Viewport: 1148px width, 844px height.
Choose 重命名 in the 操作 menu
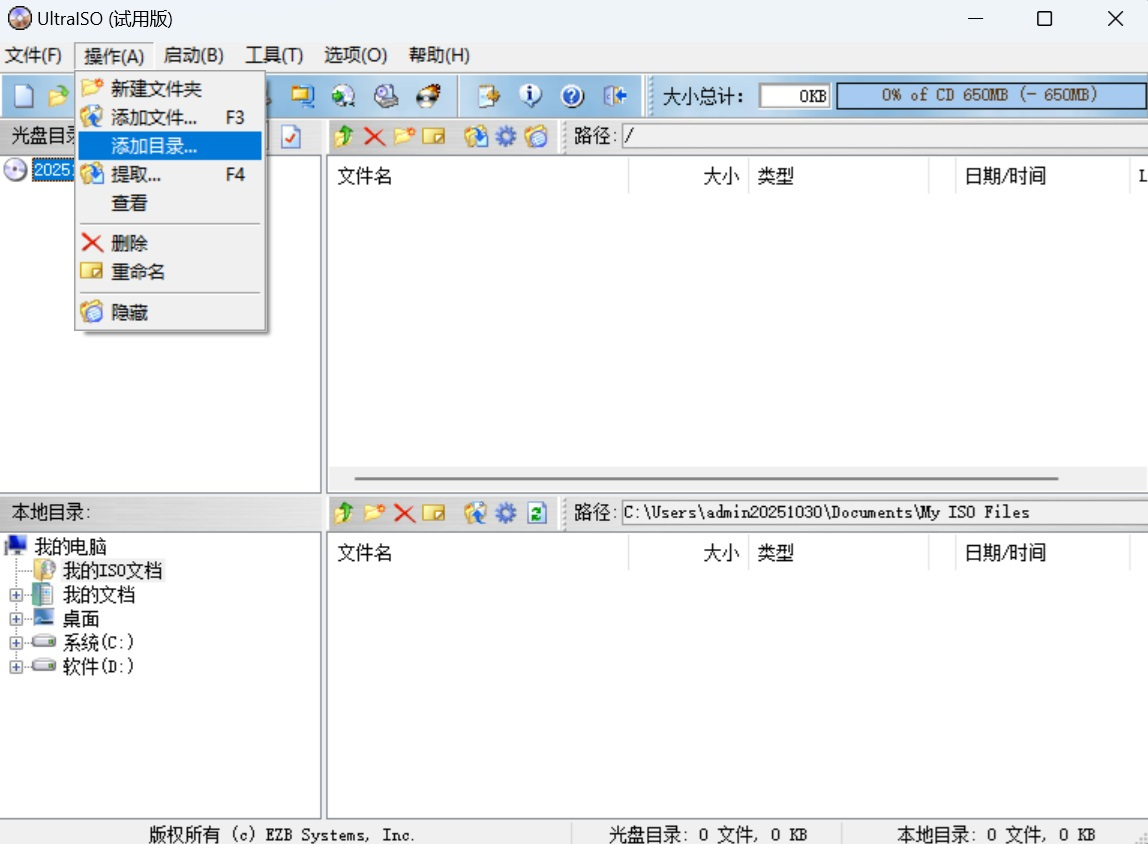coord(137,271)
